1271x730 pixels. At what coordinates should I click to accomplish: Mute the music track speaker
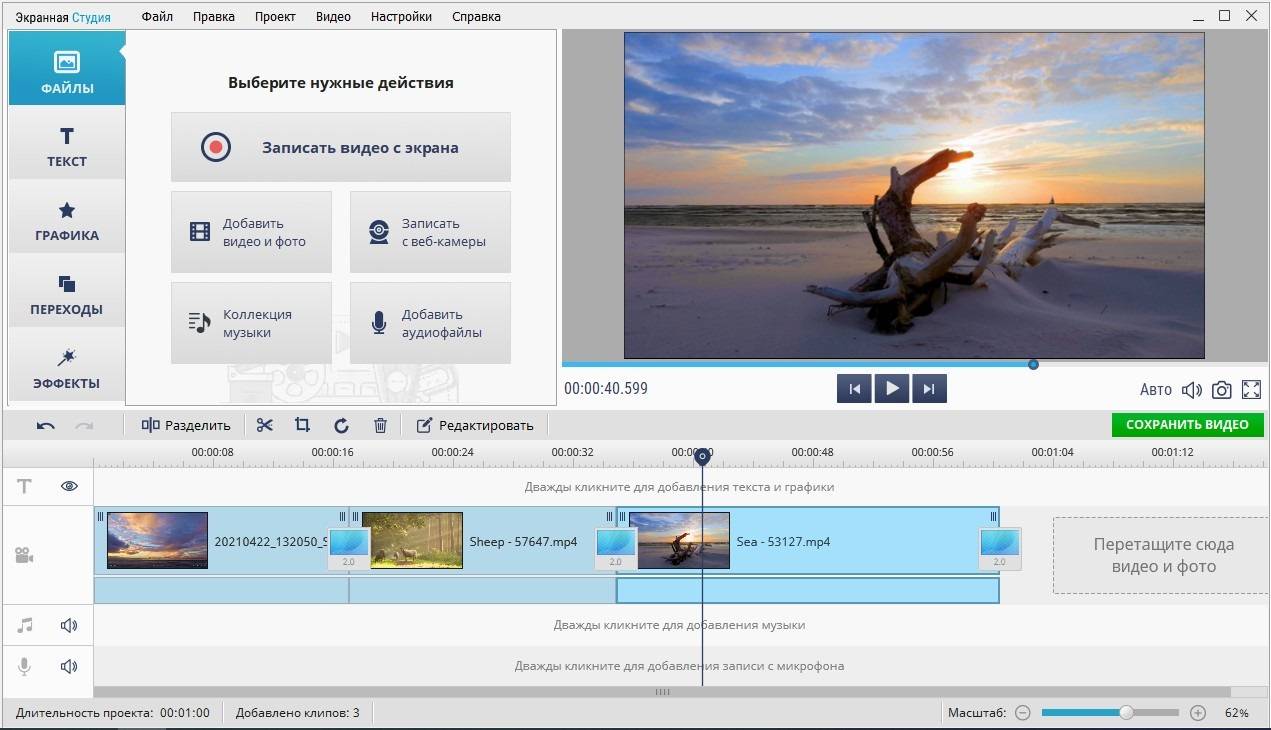(x=69, y=625)
